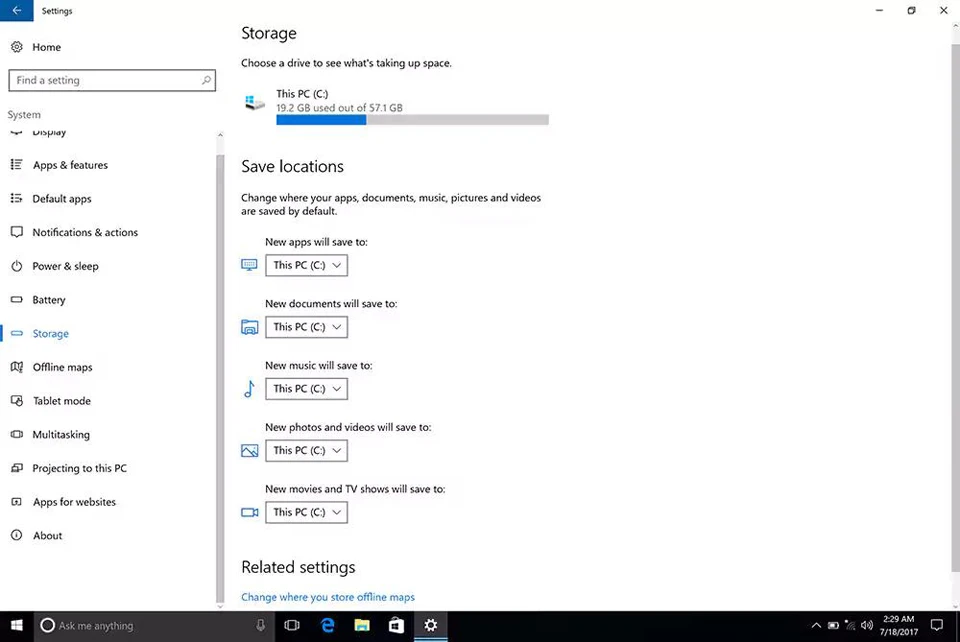
Task: Click the Power & sleep power icon
Action: coord(17,266)
